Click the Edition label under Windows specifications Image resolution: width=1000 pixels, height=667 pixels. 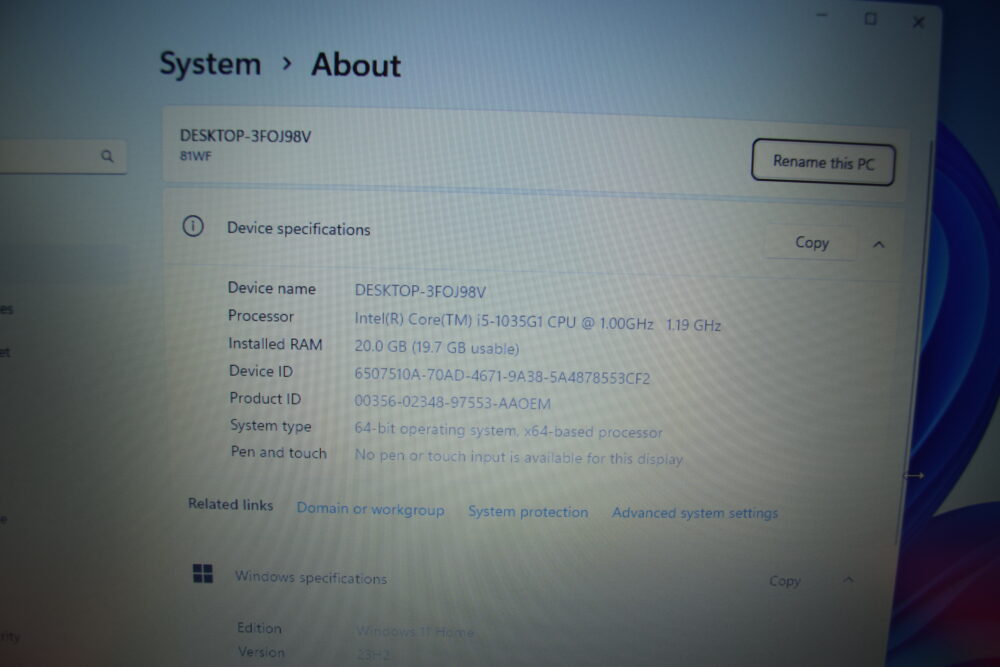coord(259,627)
